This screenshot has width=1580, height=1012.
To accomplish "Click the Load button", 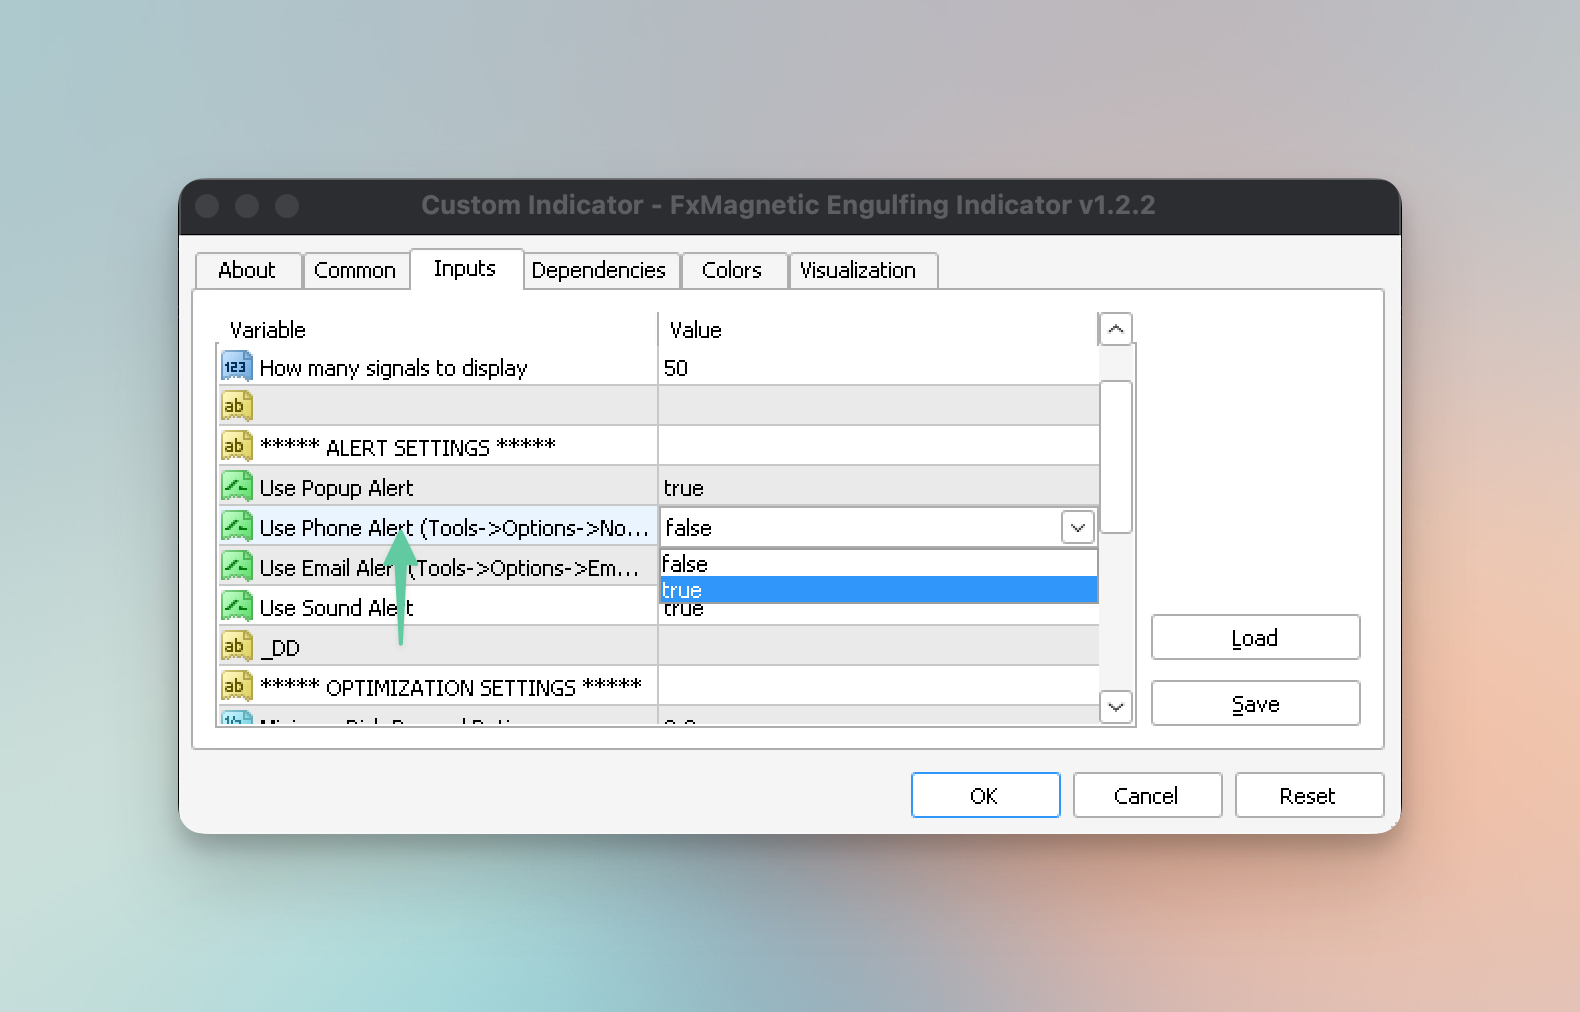I will (x=1254, y=638).
